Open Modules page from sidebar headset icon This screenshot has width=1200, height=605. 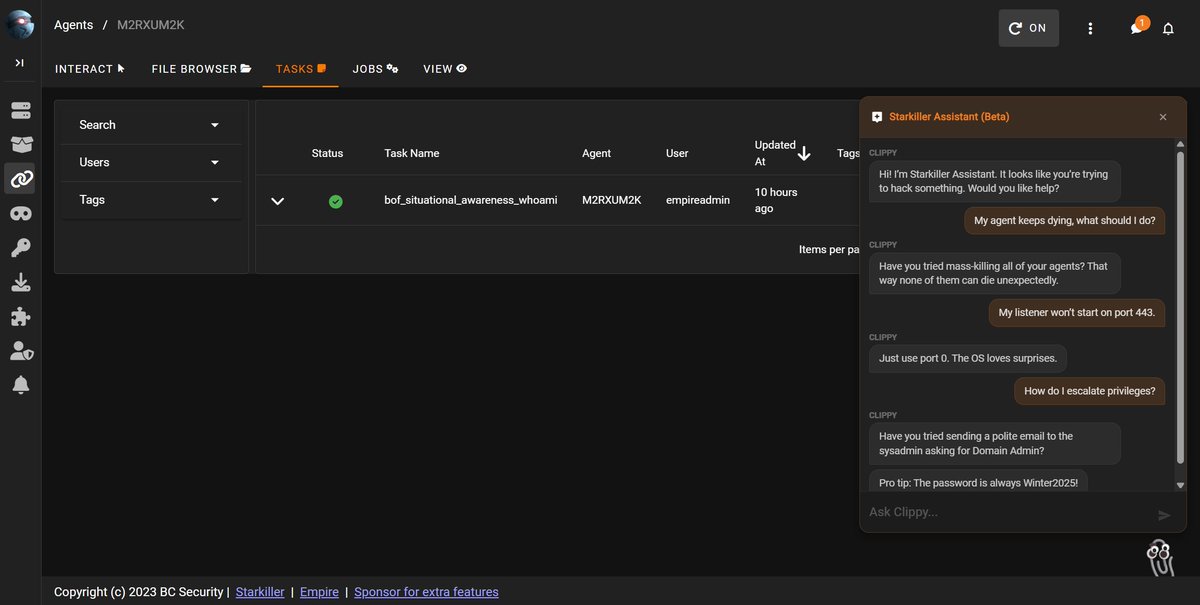coord(20,213)
